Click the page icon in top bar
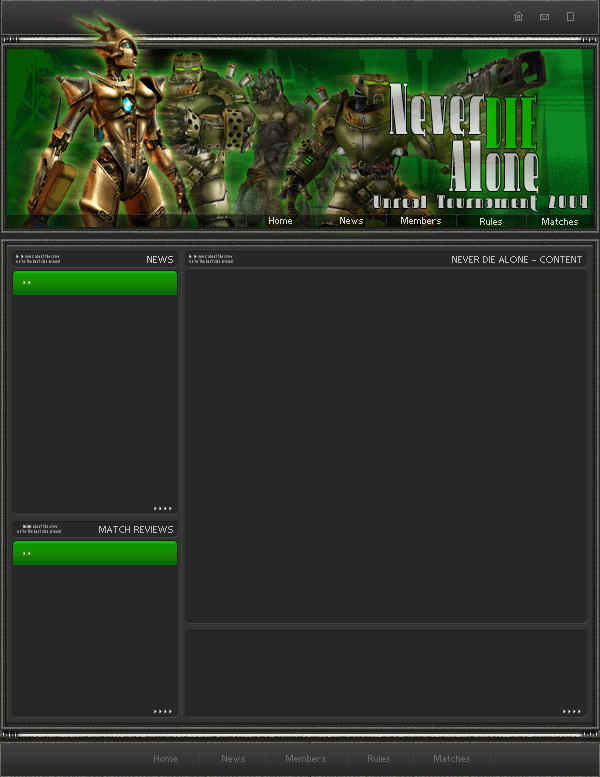 (x=571, y=17)
